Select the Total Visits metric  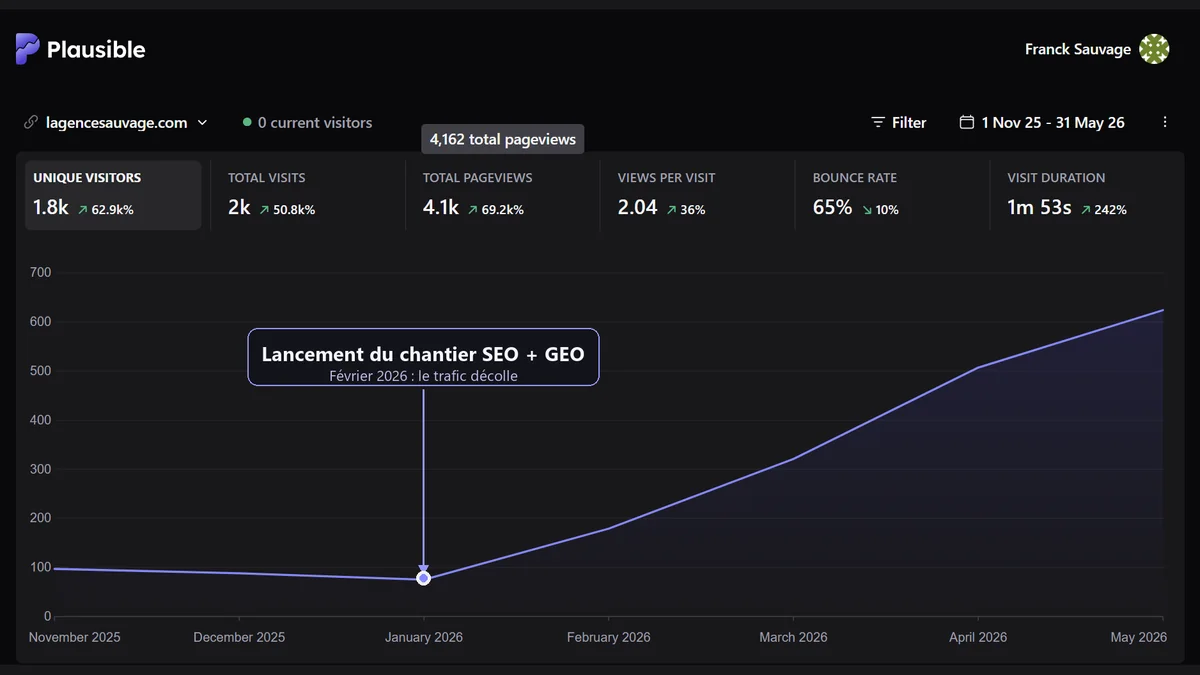(308, 195)
